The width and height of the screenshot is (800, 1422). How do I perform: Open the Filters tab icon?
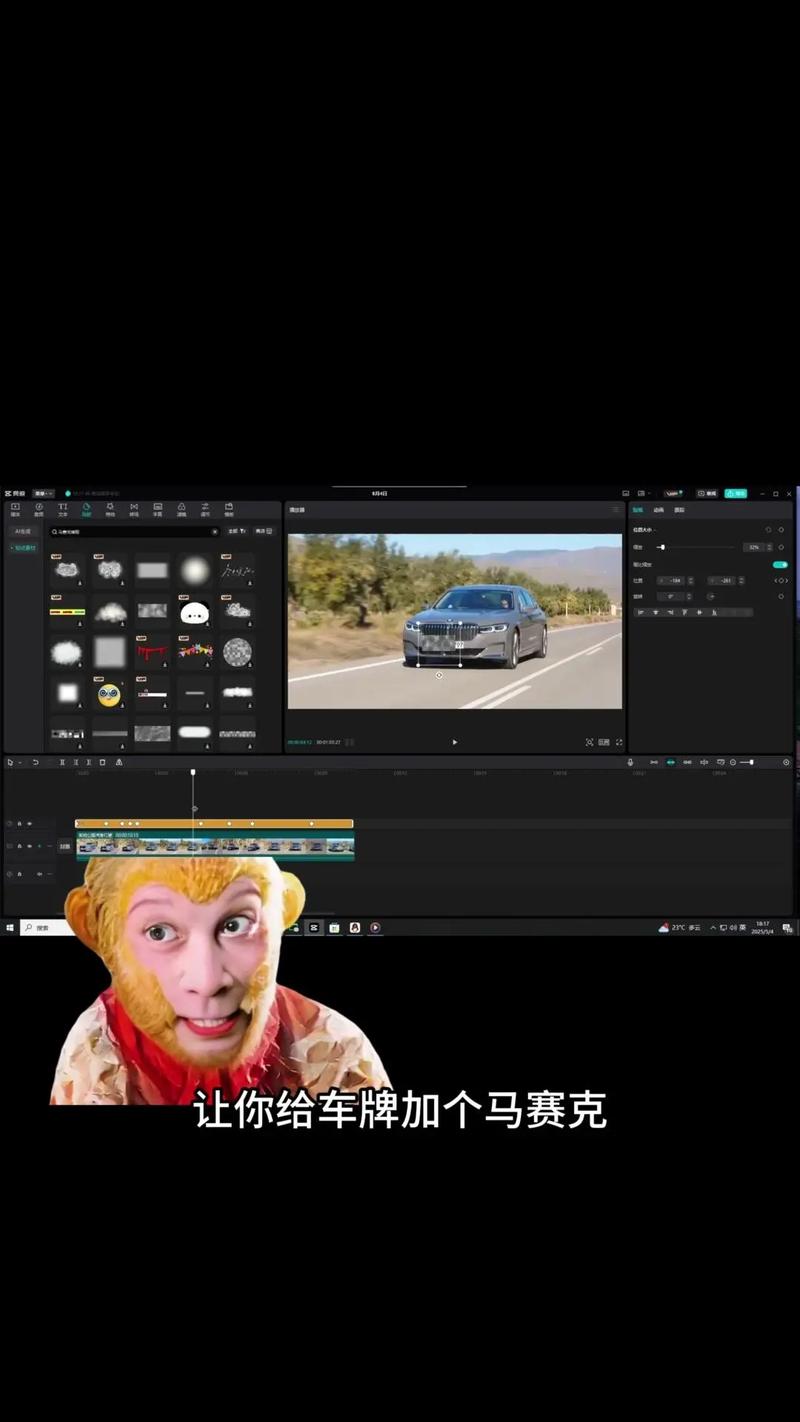pos(182,509)
